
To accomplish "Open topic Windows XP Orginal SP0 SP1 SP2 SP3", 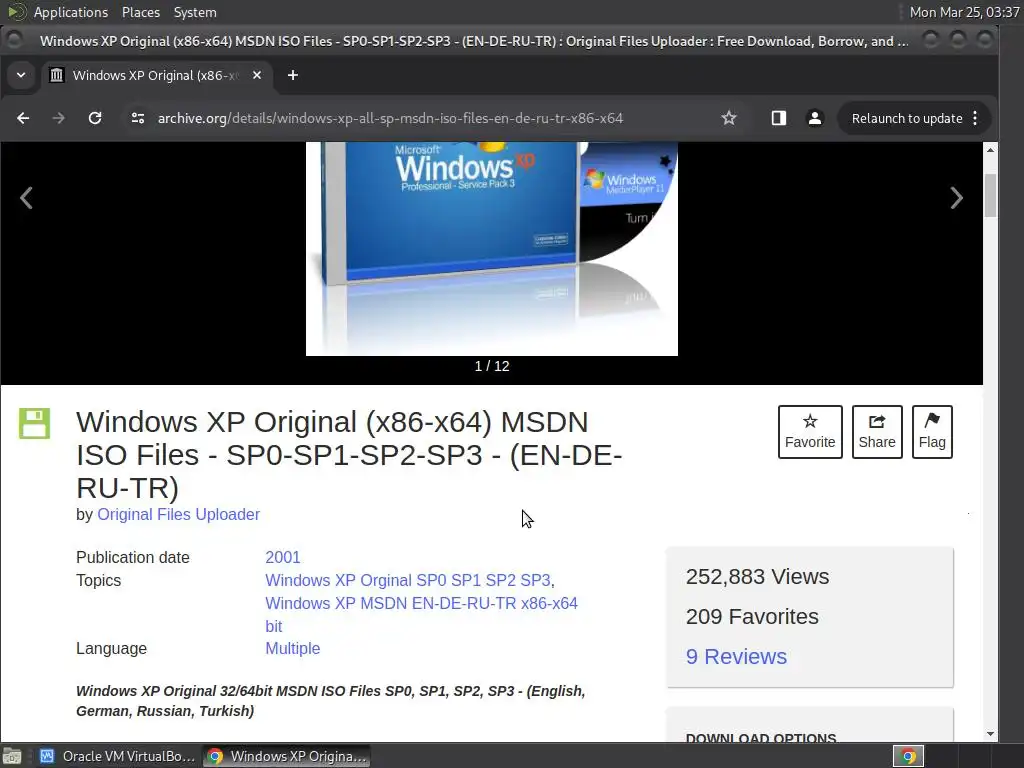I will [408, 580].
